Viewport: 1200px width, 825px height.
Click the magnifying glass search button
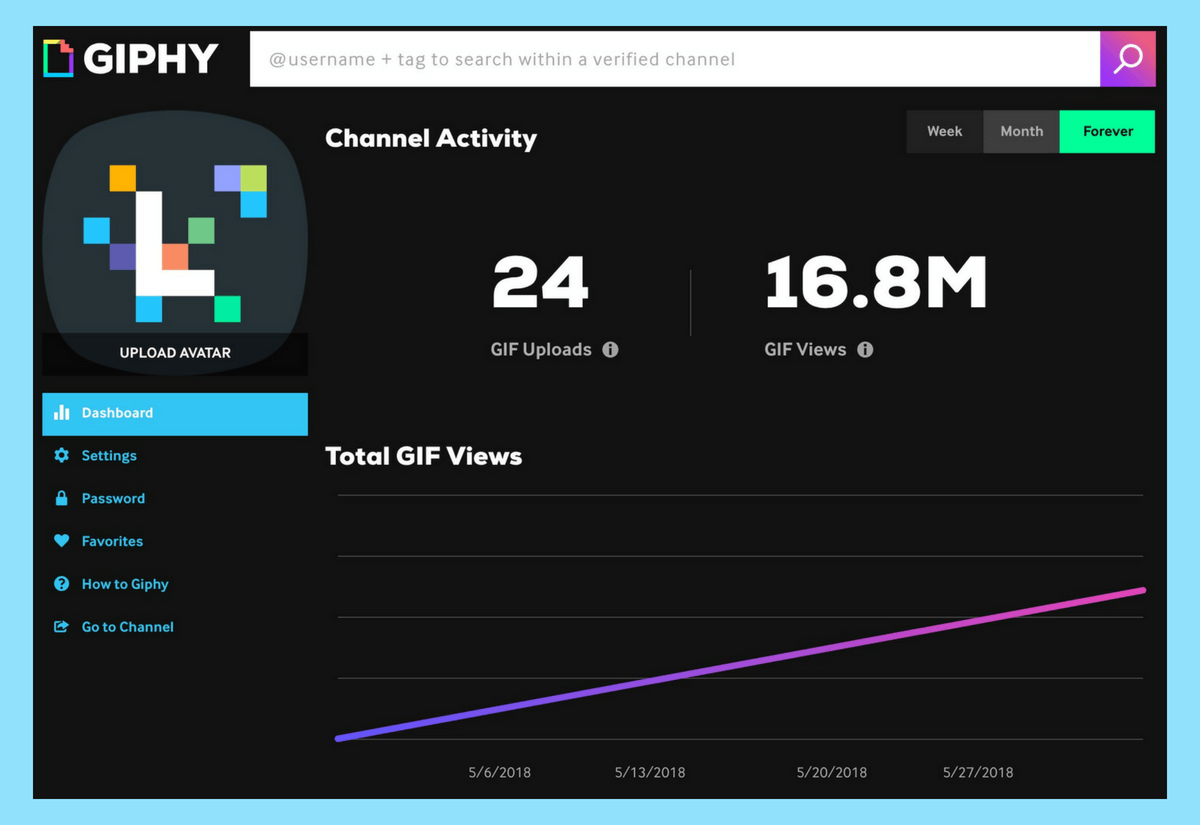(x=1127, y=59)
